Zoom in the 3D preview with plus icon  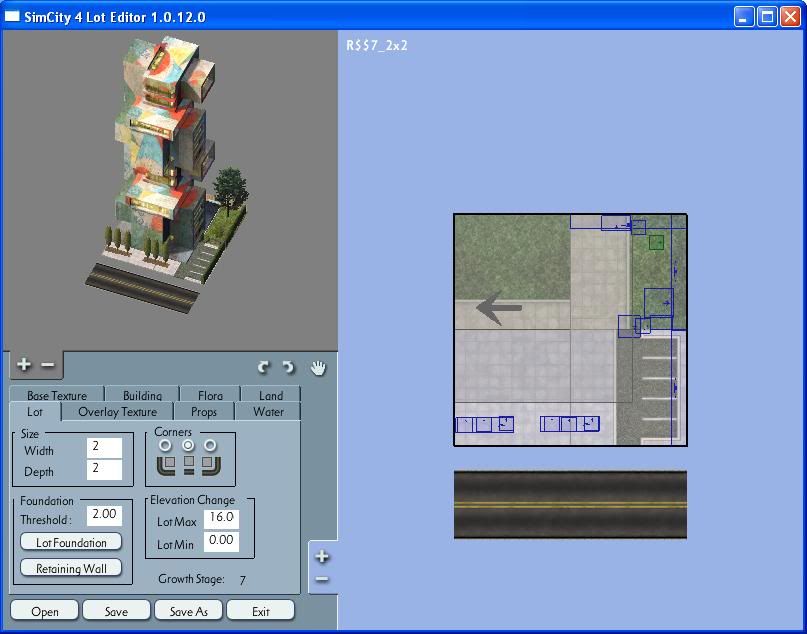(24, 365)
